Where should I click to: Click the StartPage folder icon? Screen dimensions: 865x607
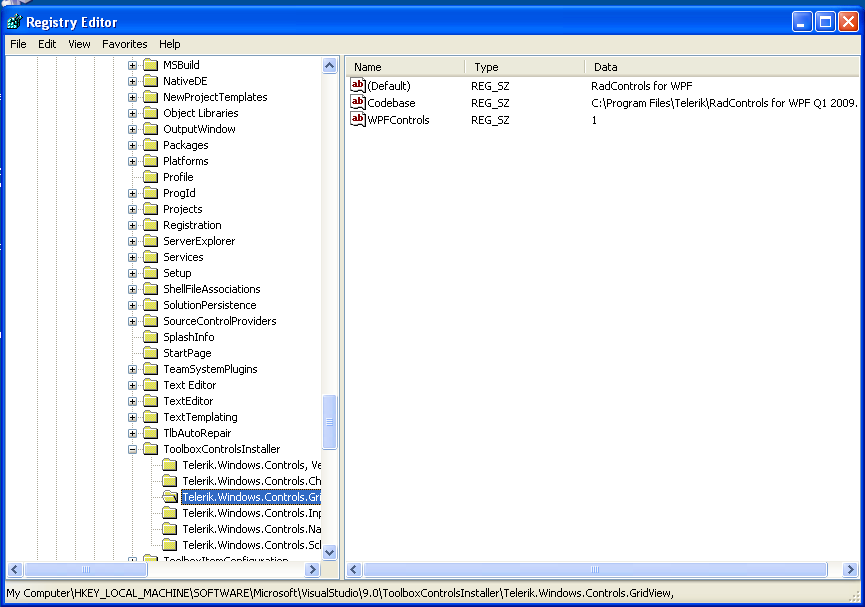tap(151, 353)
